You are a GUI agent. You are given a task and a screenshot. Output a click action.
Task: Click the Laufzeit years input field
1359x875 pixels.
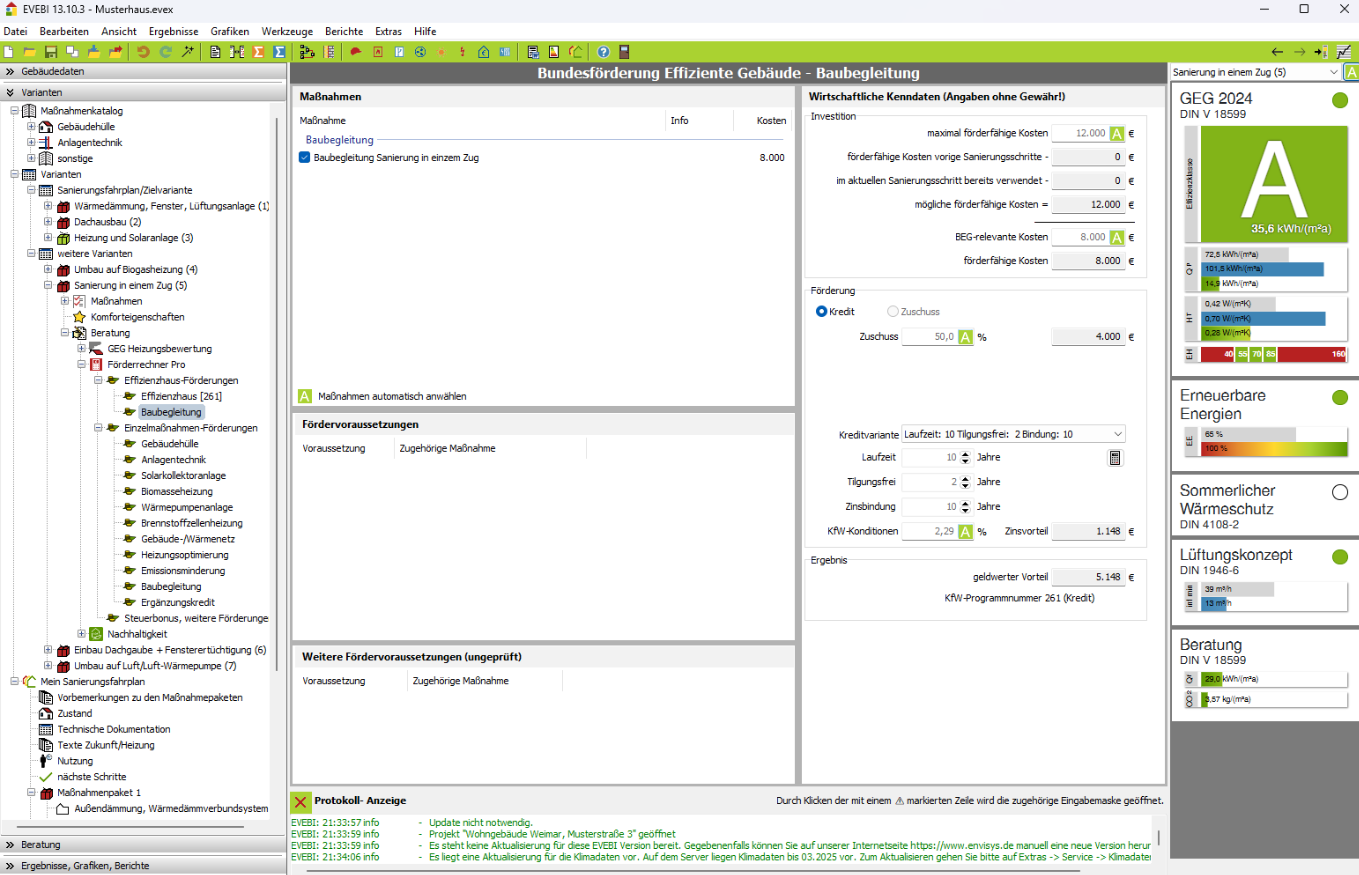pos(928,457)
